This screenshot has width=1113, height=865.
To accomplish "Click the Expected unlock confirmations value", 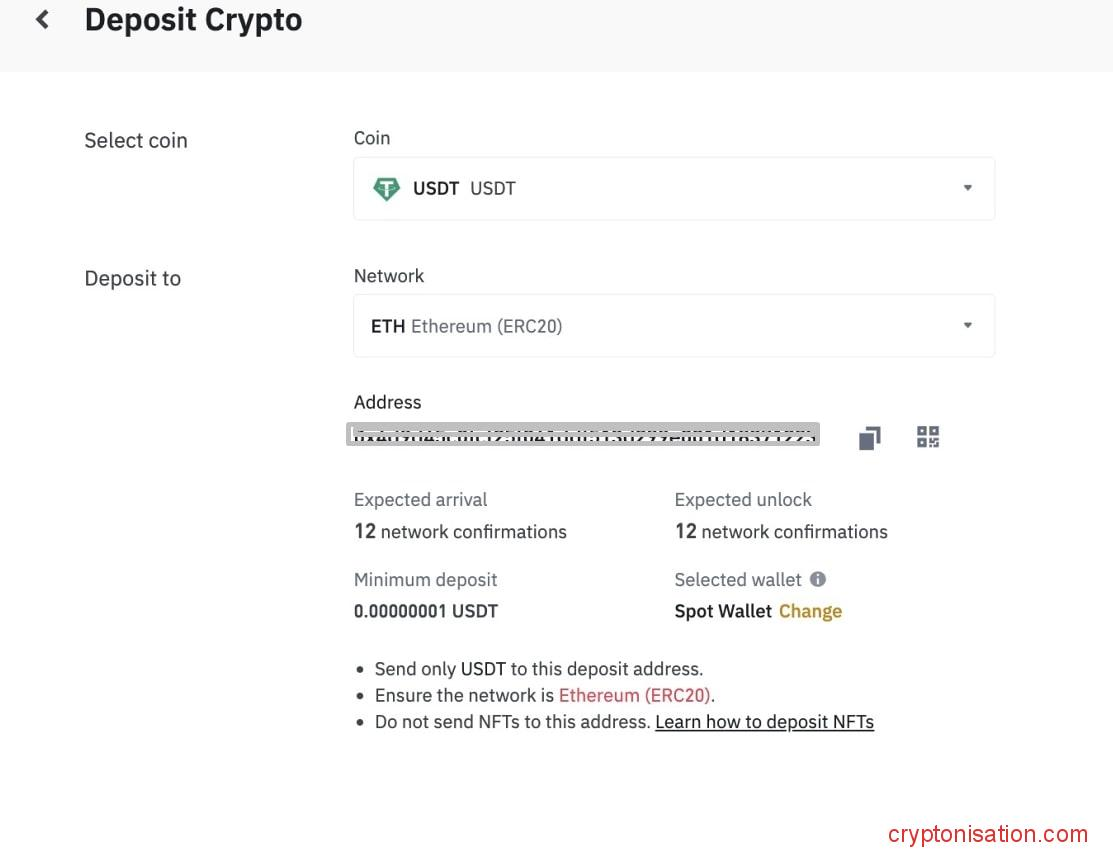I will click(781, 532).
